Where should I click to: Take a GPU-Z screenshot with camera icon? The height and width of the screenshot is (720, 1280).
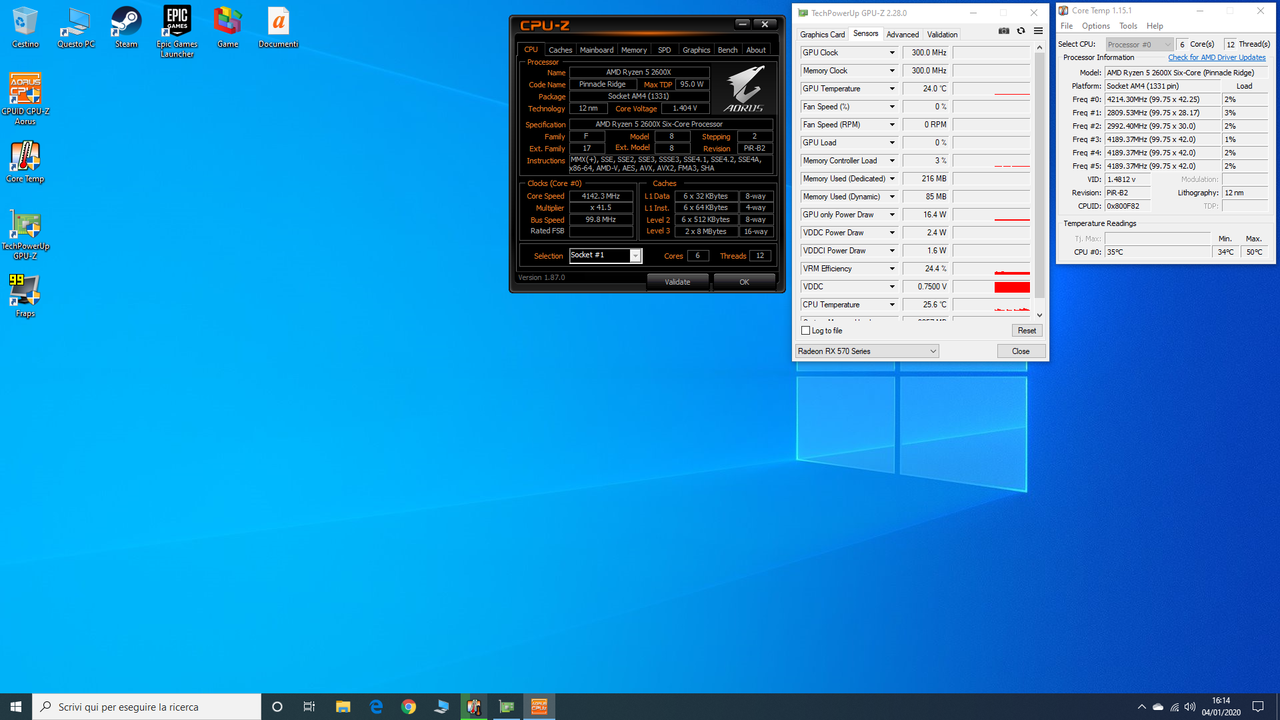[x=1004, y=31]
